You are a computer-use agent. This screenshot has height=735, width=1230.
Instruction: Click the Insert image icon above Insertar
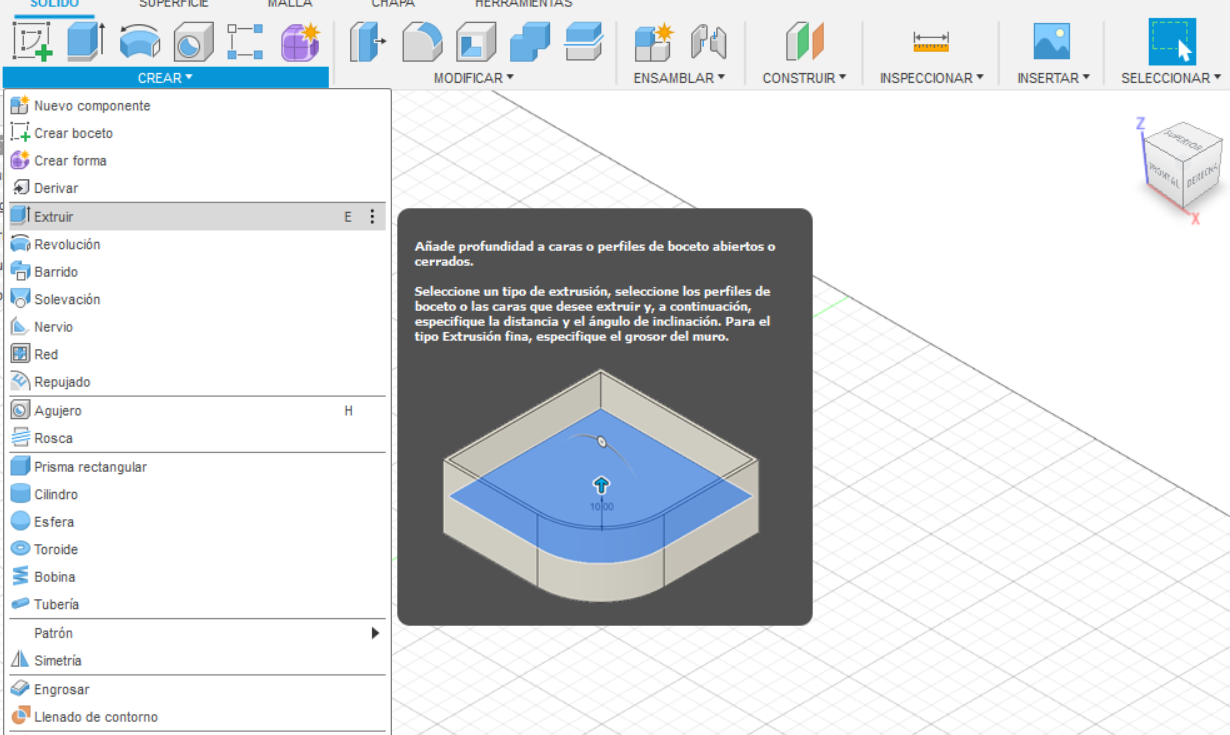point(1052,42)
